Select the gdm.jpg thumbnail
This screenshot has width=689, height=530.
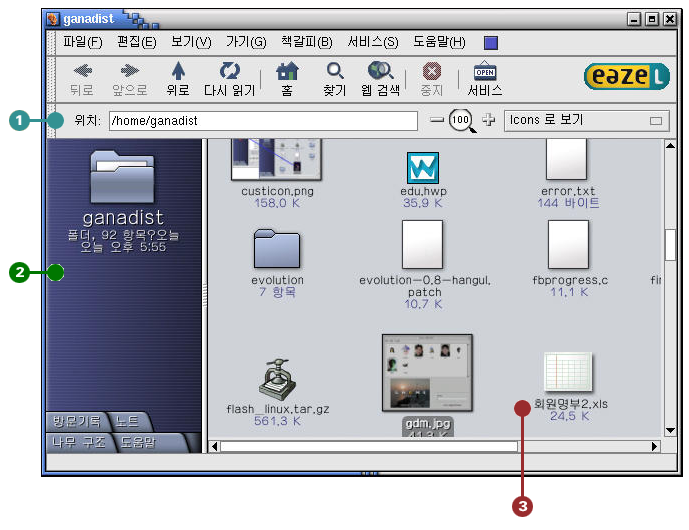[x=428, y=373]
